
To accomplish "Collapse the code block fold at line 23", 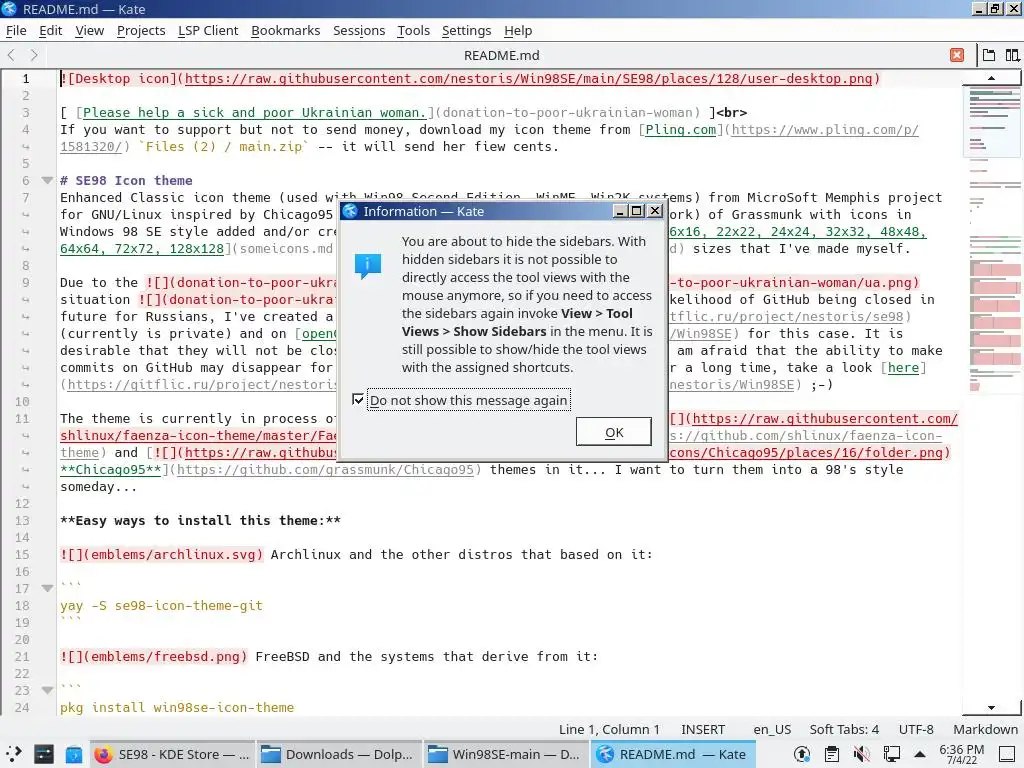I will click(47, 690).
